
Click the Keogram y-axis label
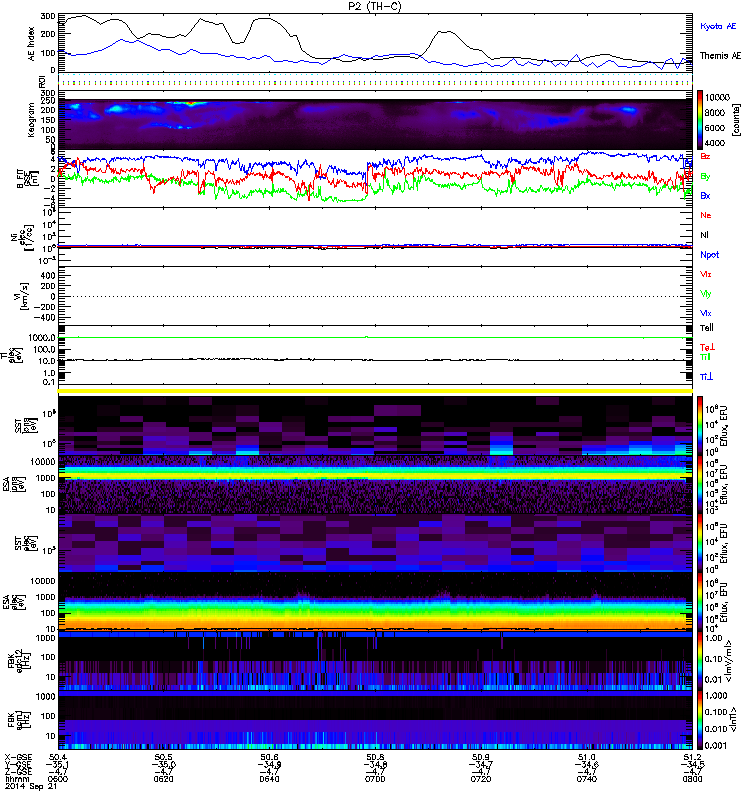[x=31, y=120]
